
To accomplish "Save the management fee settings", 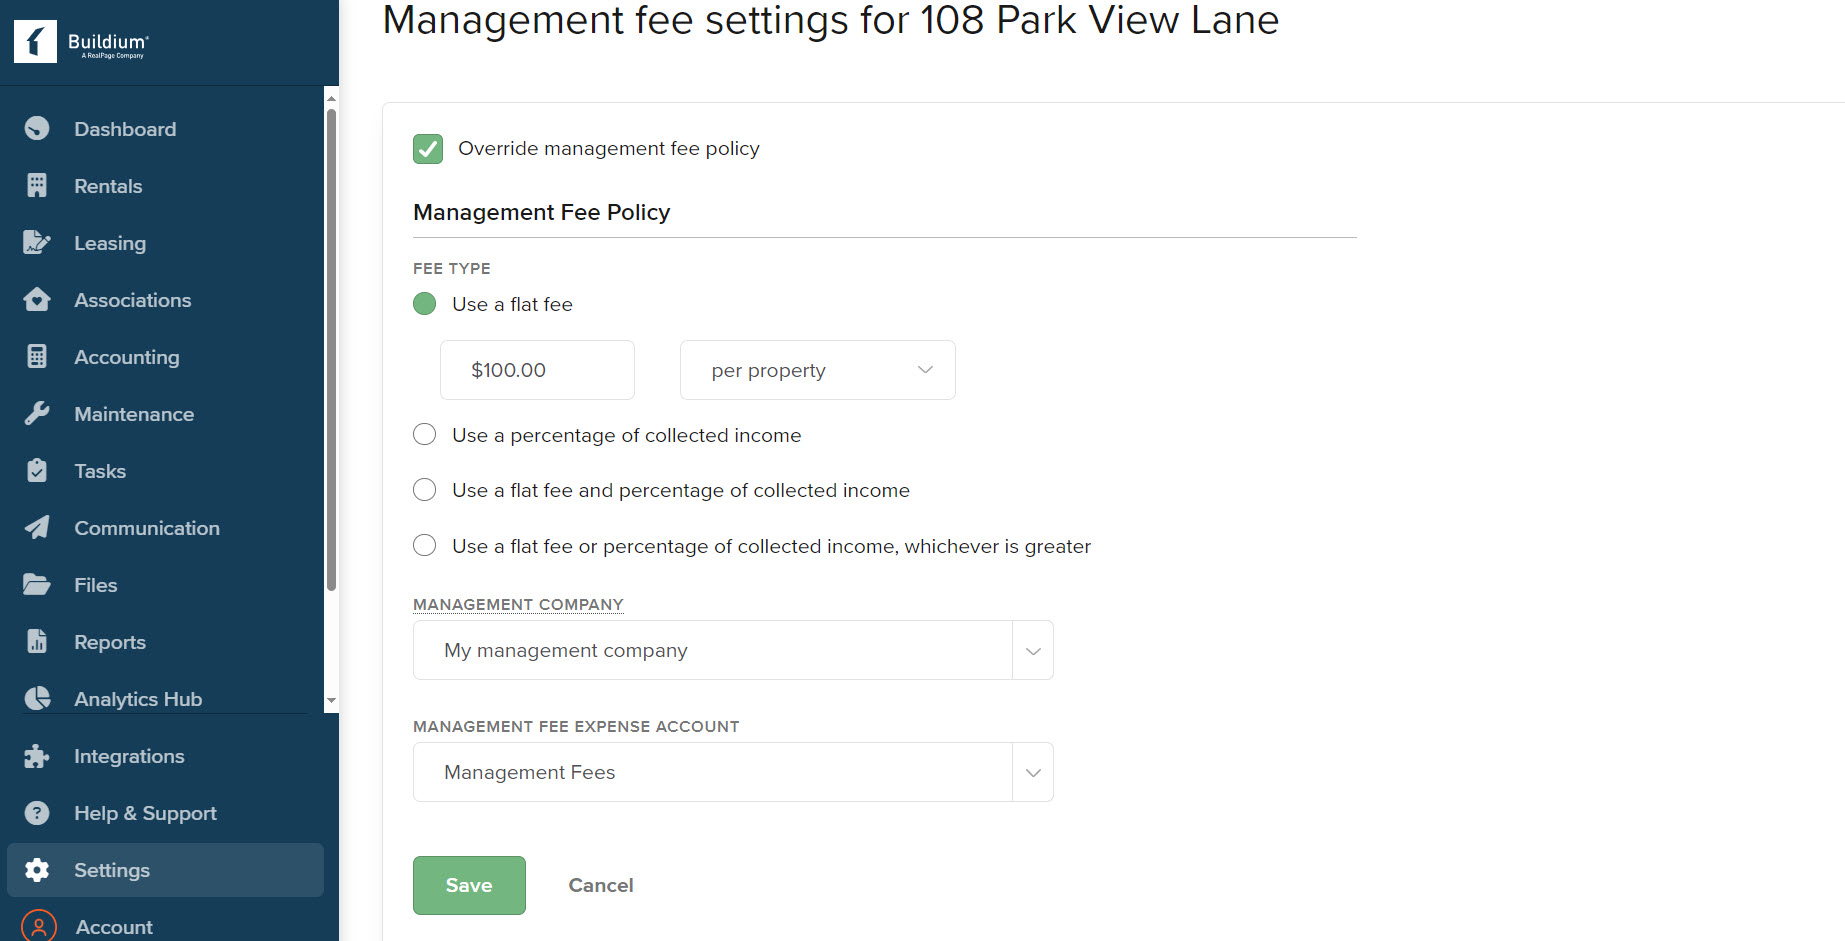I will [468, 885].
